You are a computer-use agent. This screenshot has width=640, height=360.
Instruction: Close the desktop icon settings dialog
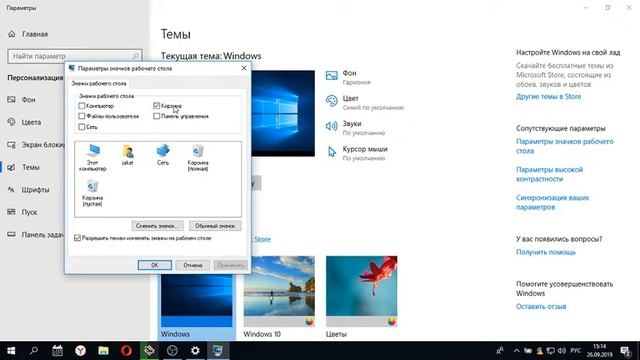click(244, 68)
